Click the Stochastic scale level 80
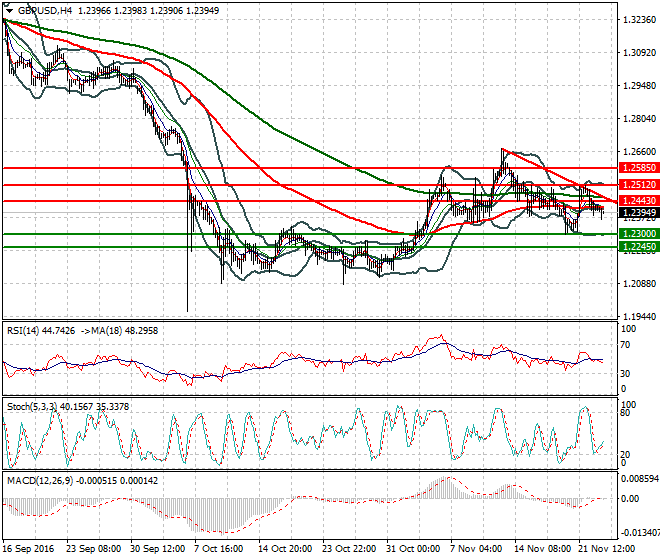Screen dimensions: 660x560 pyautogui.click(x=625, y=413)
